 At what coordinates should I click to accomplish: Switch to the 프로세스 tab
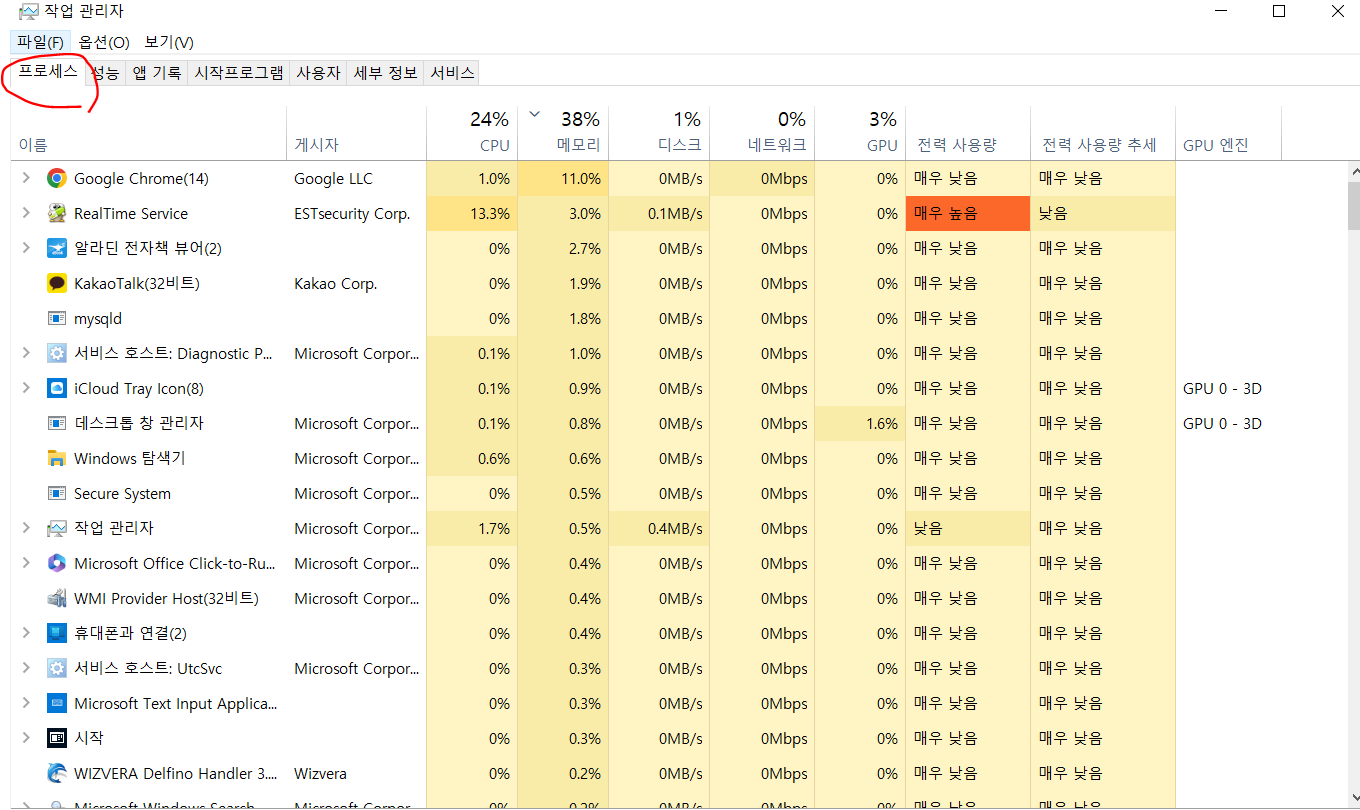[48, 71]
